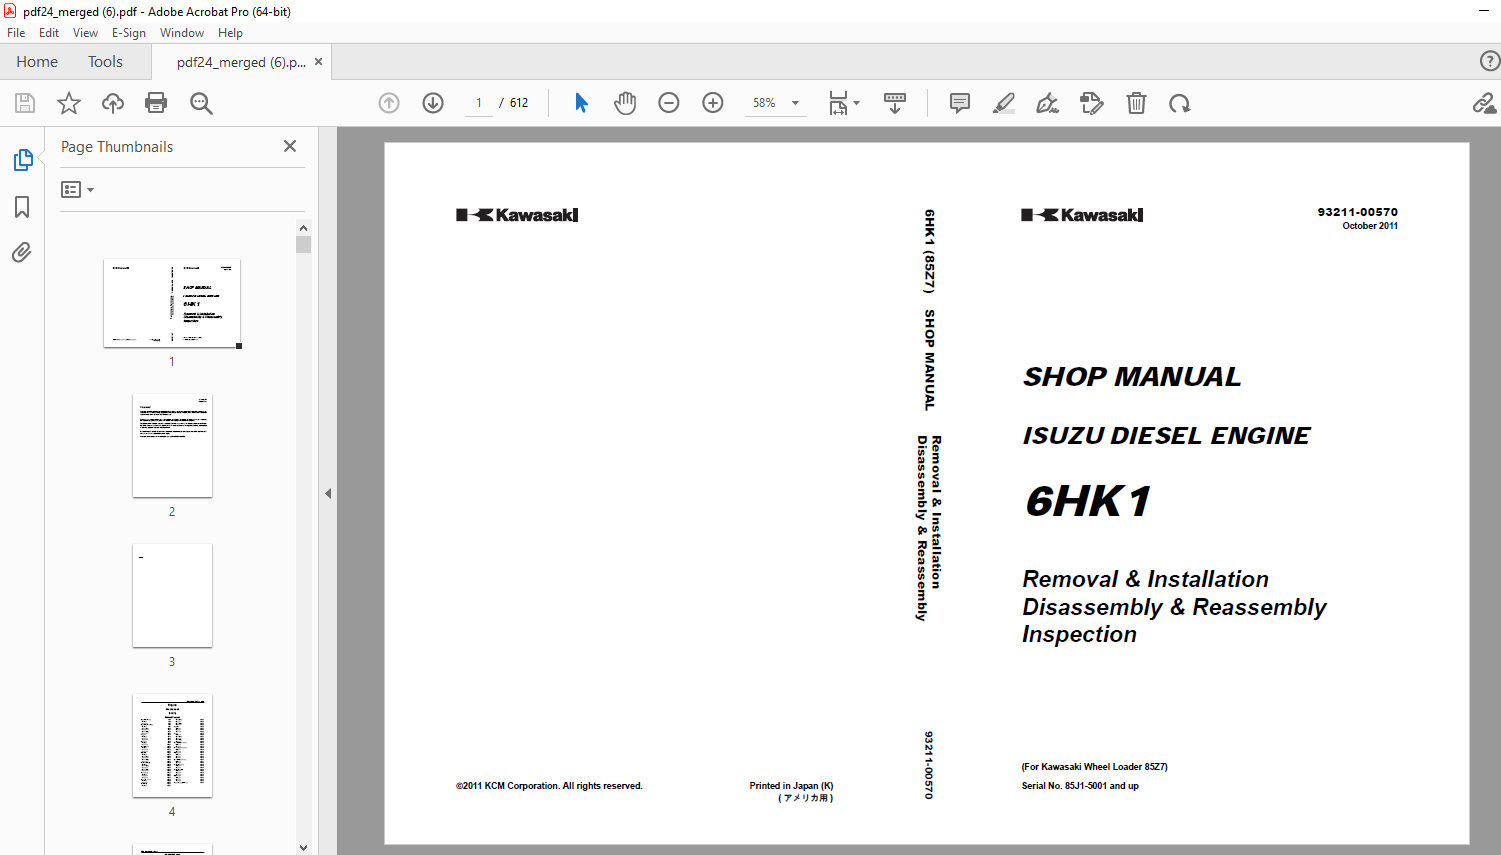Select the Highlight text pen tool
The height and width of the screenshot is (855, 1501).
(1004, 103)
